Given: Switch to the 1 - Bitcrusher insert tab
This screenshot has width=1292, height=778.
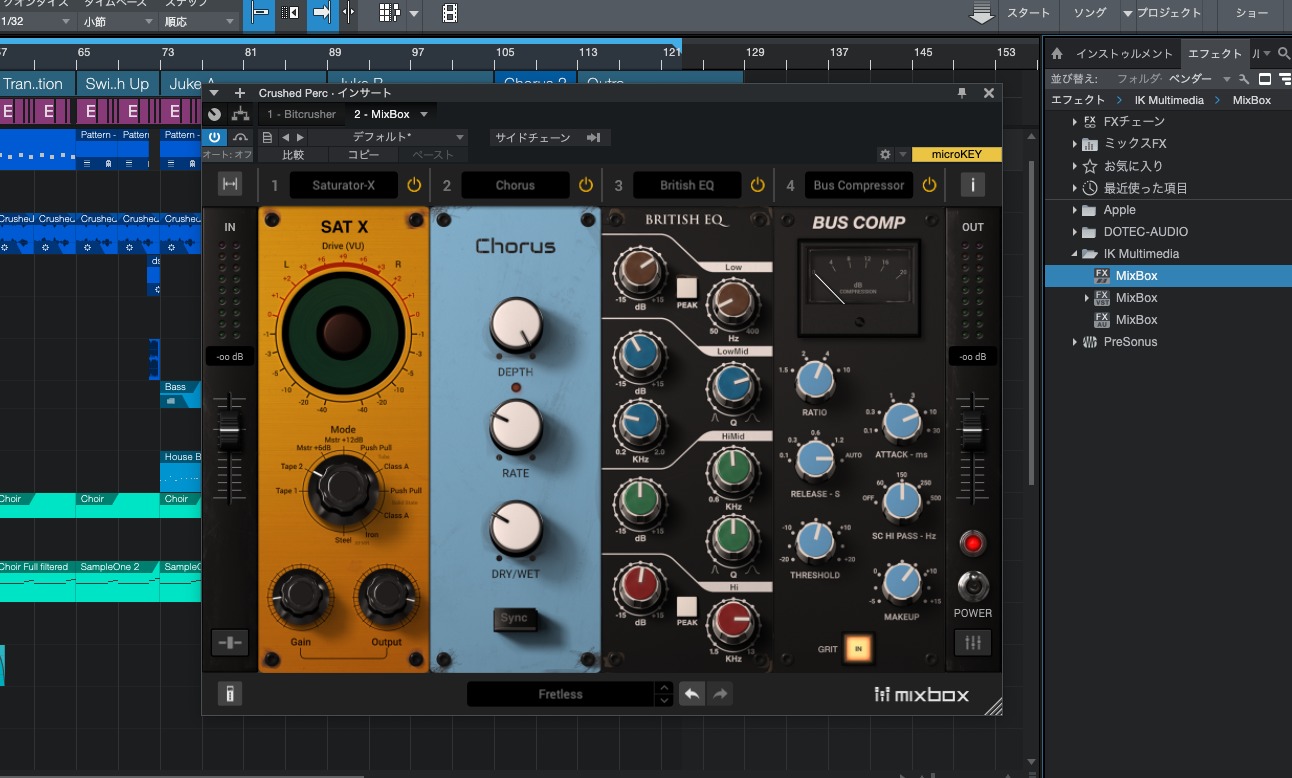Looking at the screenshot, I should (x=302, y=114).
